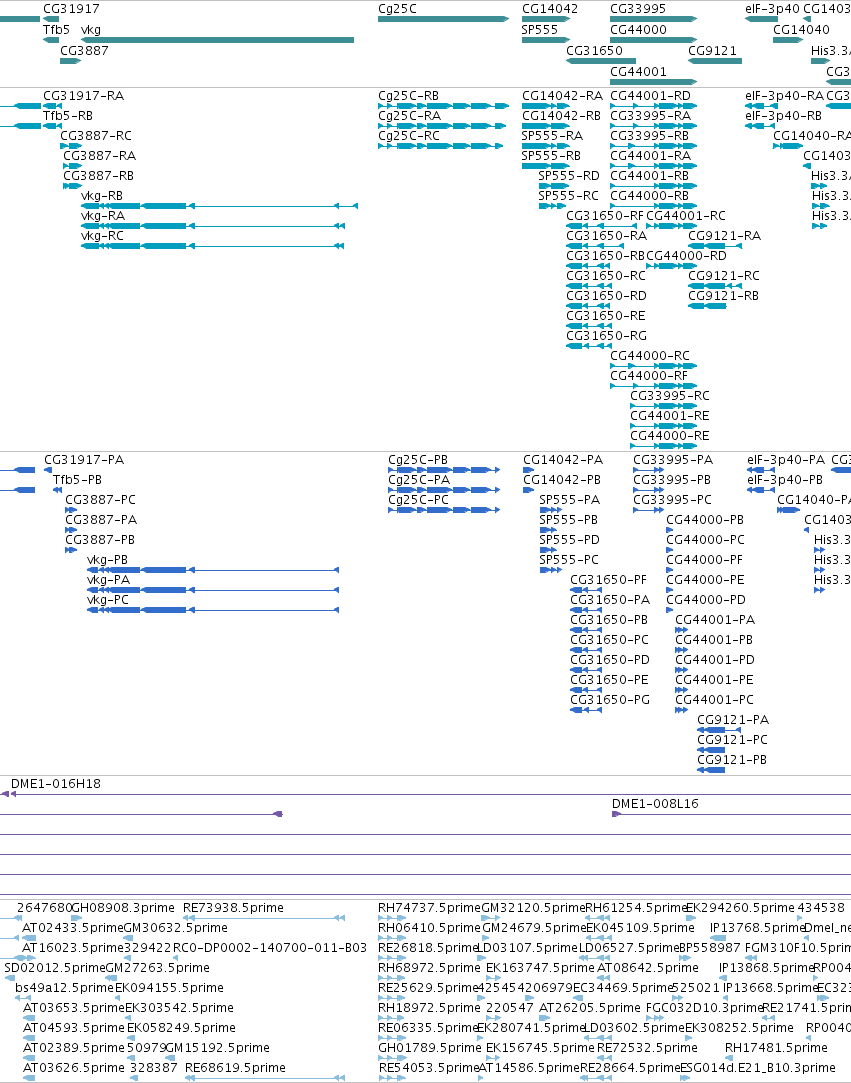Select EST RE68619.5prime
Image resolution: width=851 pixels, height=1083 pixels.
(x=236, y=1068)
